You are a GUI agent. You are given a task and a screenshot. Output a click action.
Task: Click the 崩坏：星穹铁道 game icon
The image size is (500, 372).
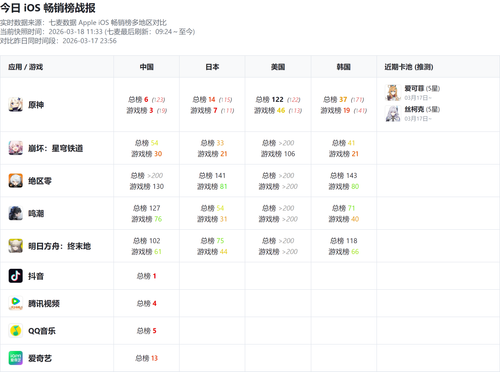(x=15, y=148)
